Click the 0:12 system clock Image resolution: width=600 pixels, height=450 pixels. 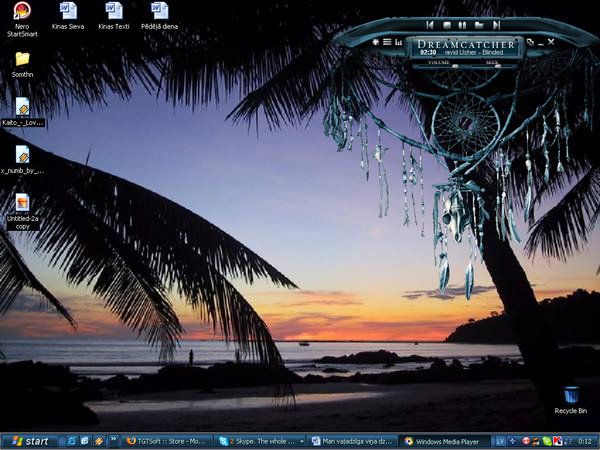click(x=585, y=442)
